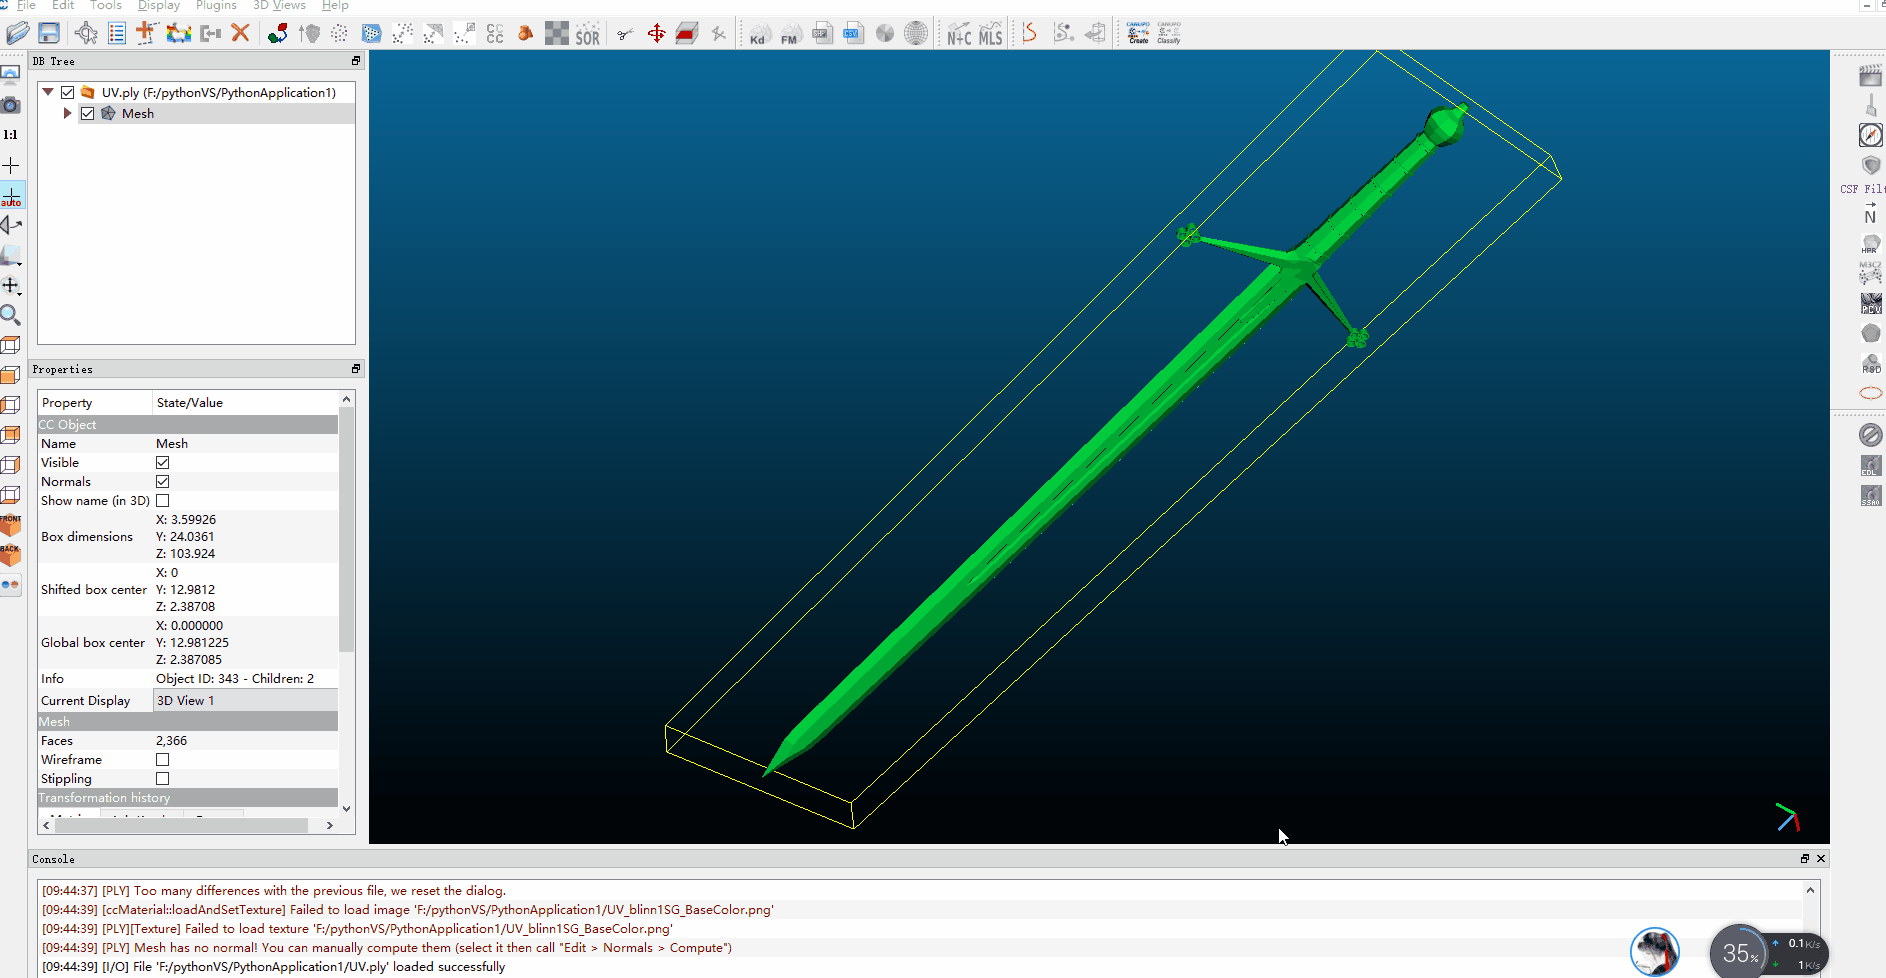Enable the Wireframe checkbox
This screenshot has width=1886, height=978.
(163, 759)
